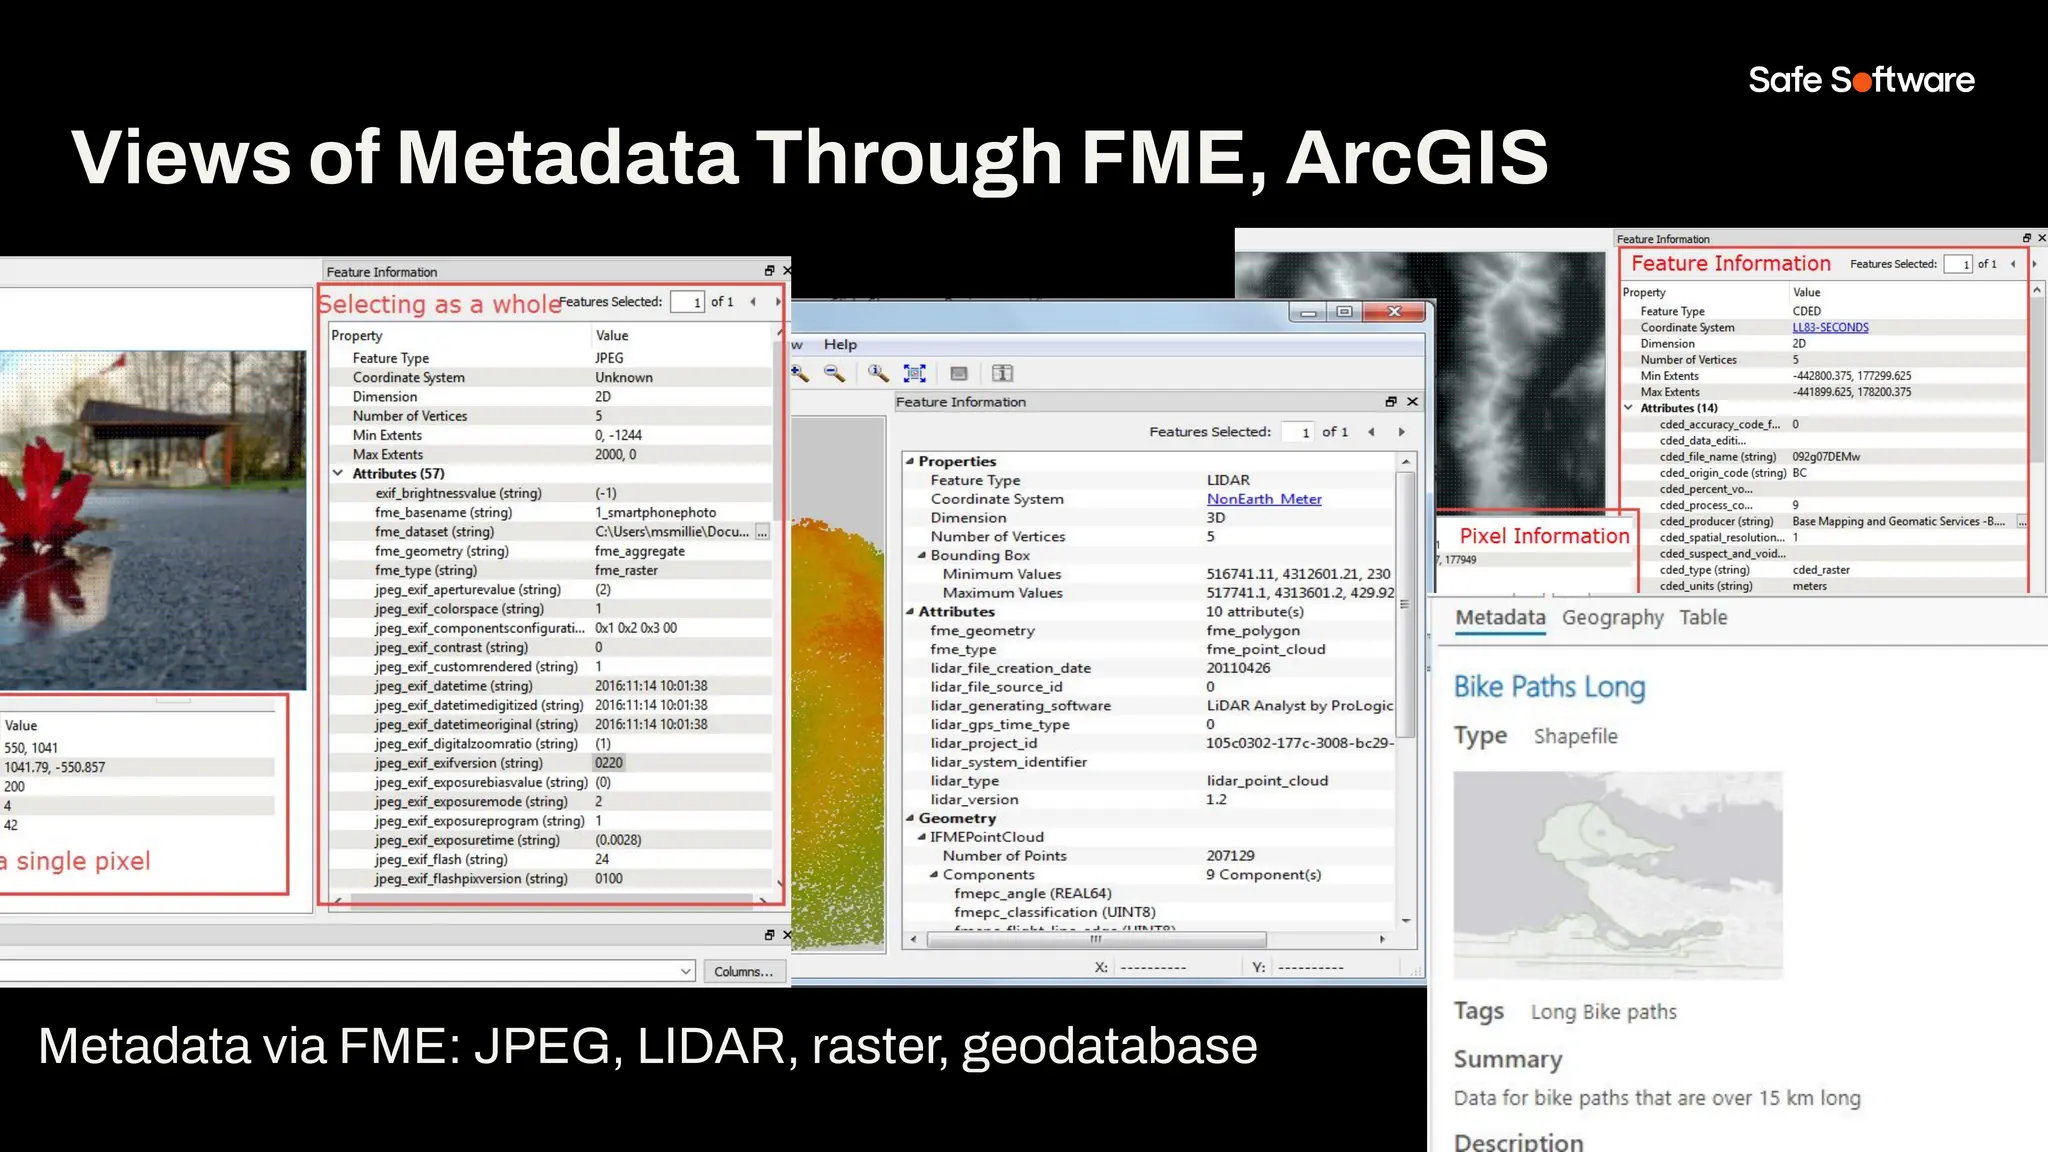This screenshot has width=2048, height=1152.
Task: Click the Bike Paths map thumbnail
Action: tap(1617, 875)
